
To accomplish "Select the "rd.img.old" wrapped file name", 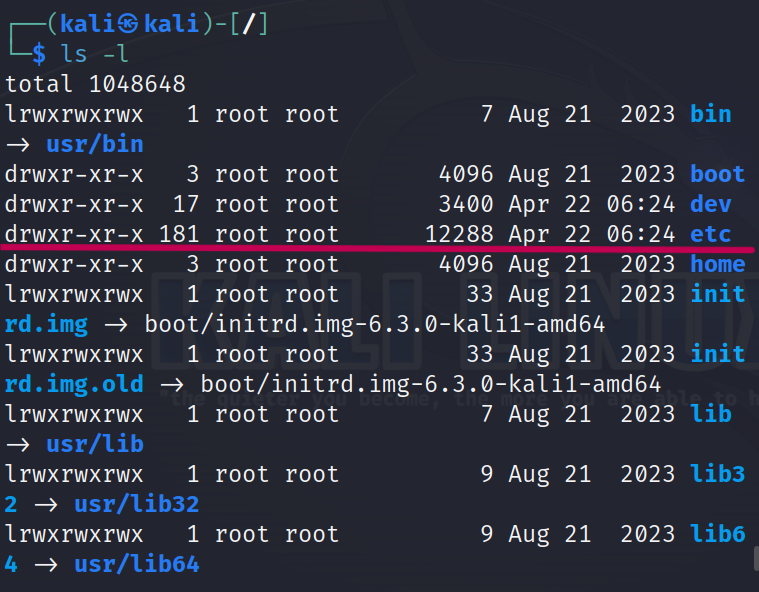I will 74,384.
